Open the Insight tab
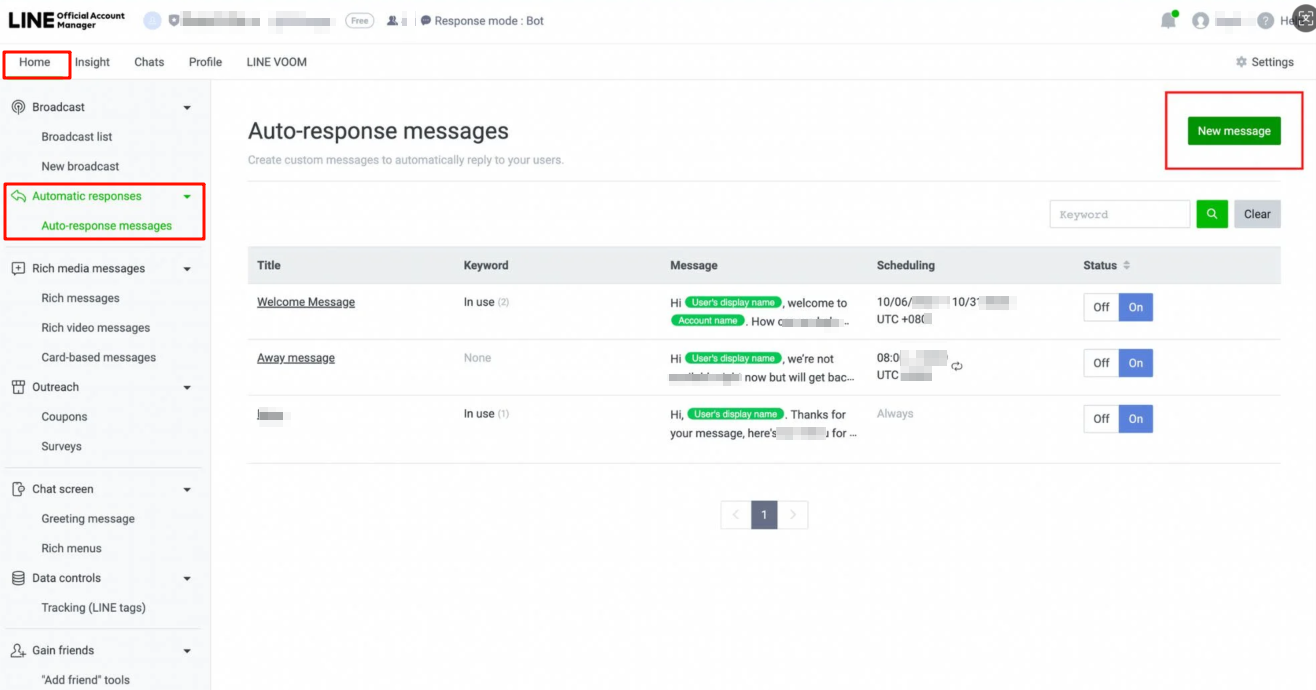 (x=92, y=62)
